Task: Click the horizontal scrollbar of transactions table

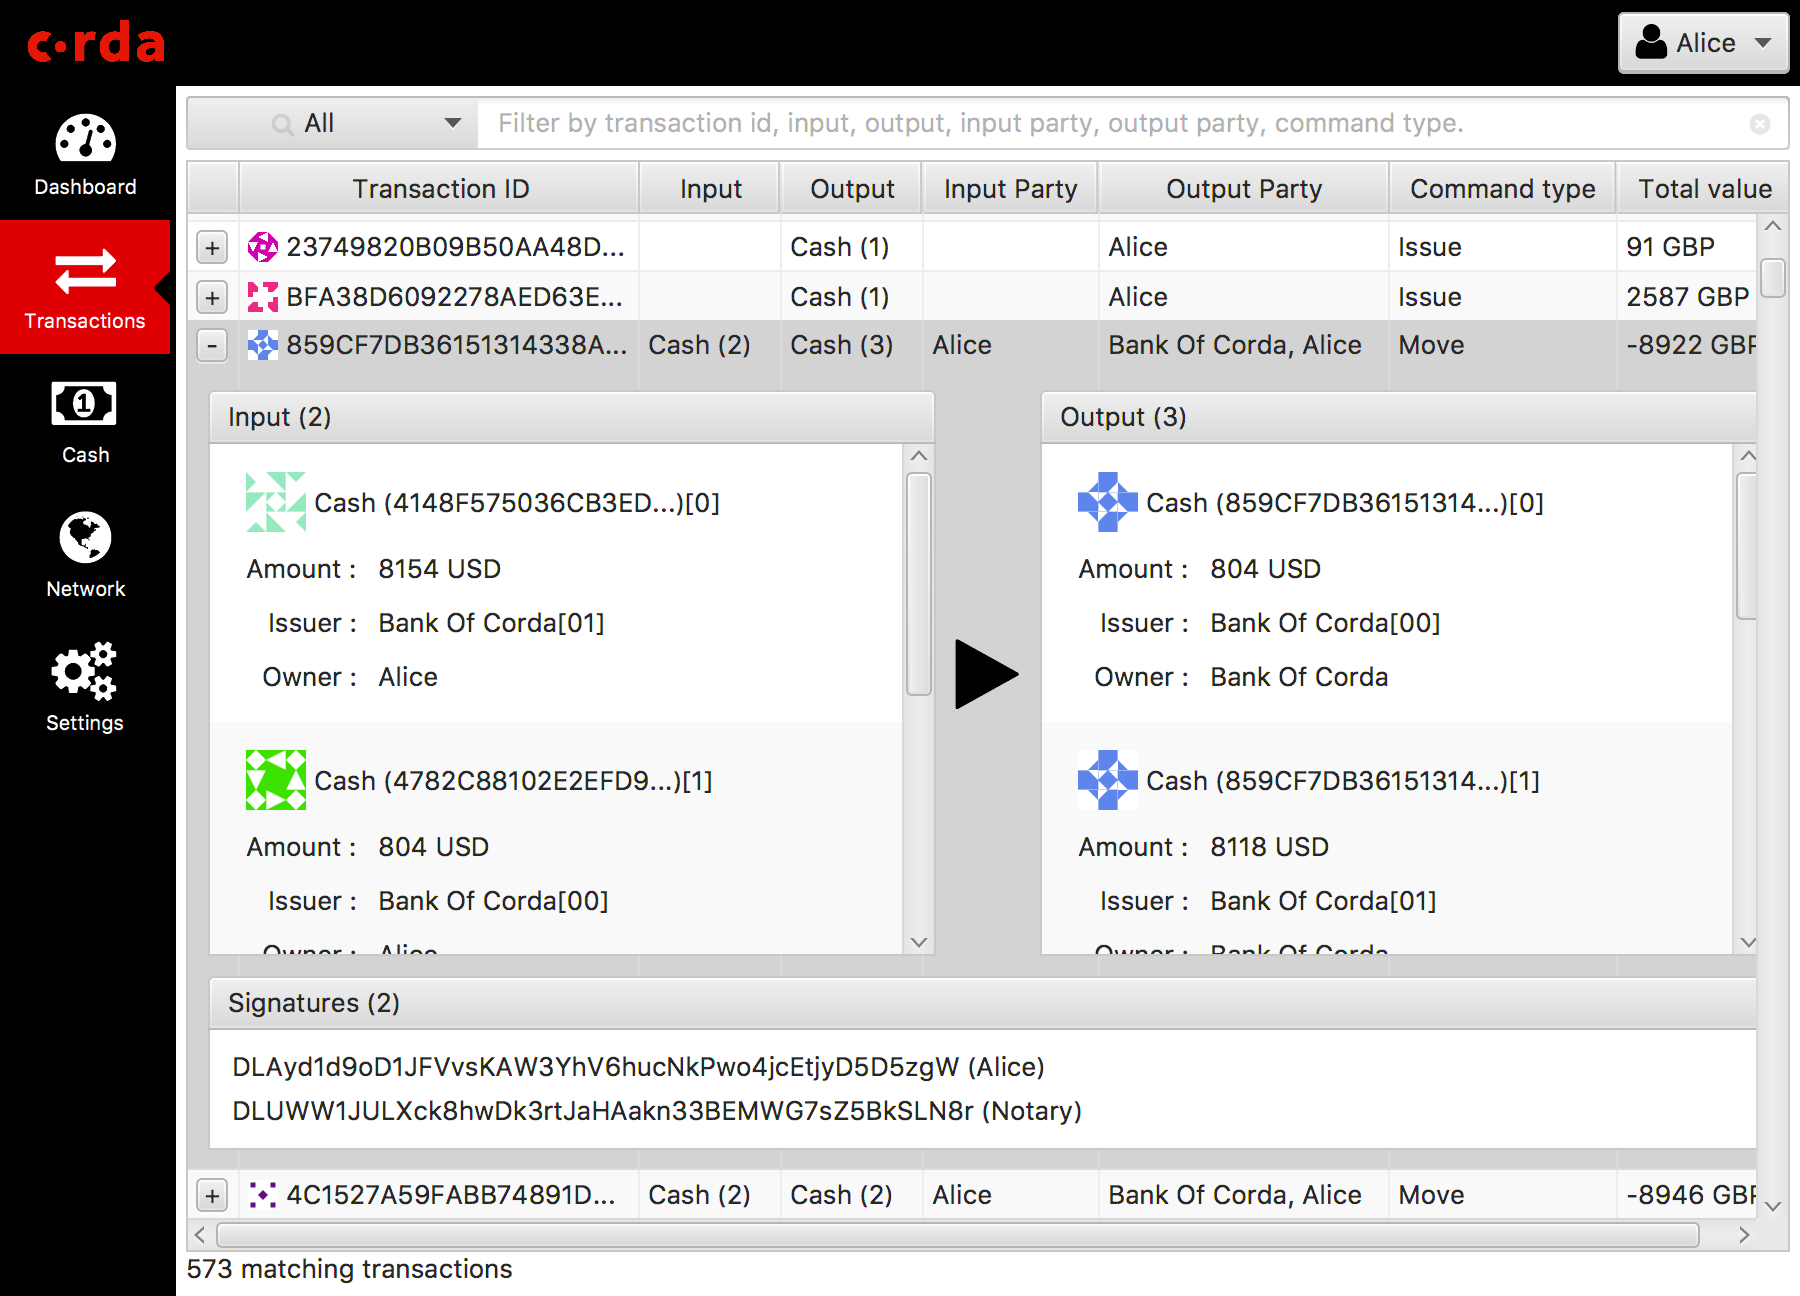Action: click(x=957, y=1235)
